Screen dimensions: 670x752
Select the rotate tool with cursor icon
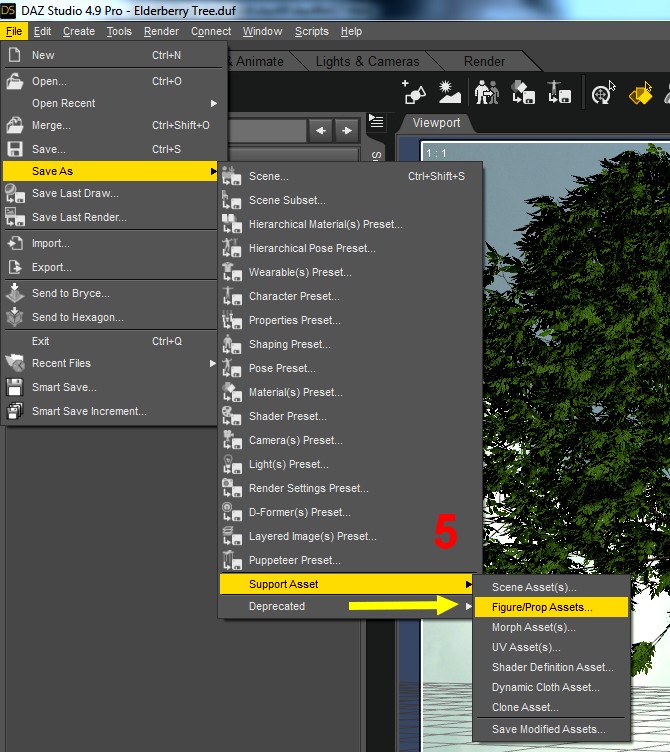pos(603,92)
